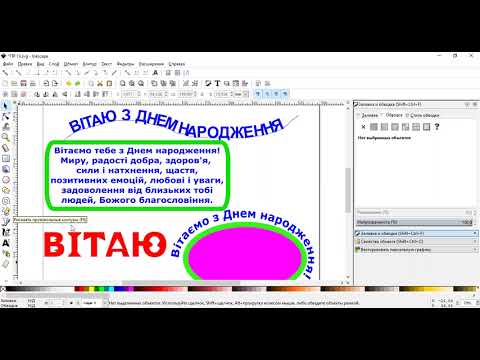Select the Selector arrow tool
The image size is (480, 360).
[5, 106]
